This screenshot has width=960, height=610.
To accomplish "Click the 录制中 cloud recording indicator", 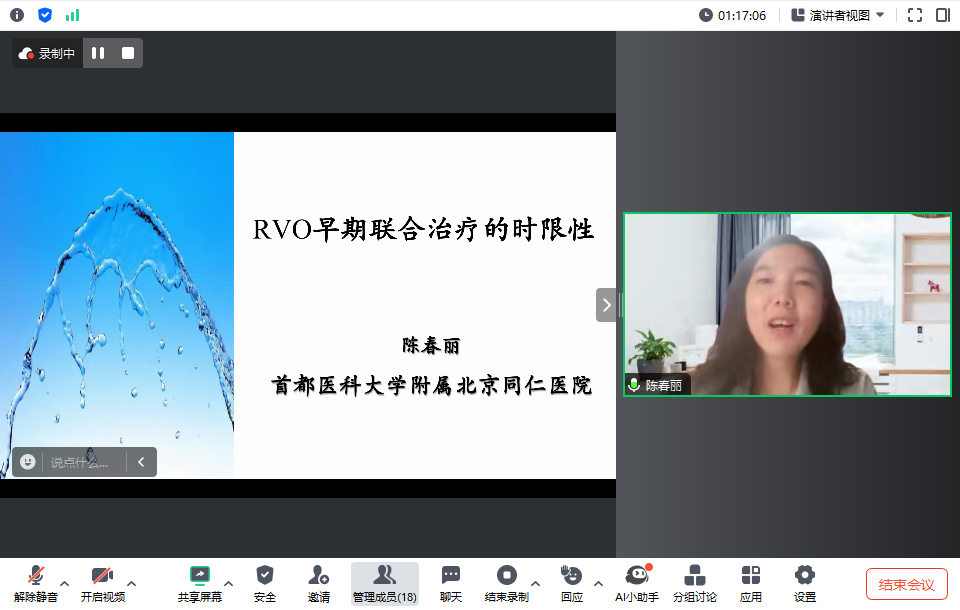I will [47, 53].
